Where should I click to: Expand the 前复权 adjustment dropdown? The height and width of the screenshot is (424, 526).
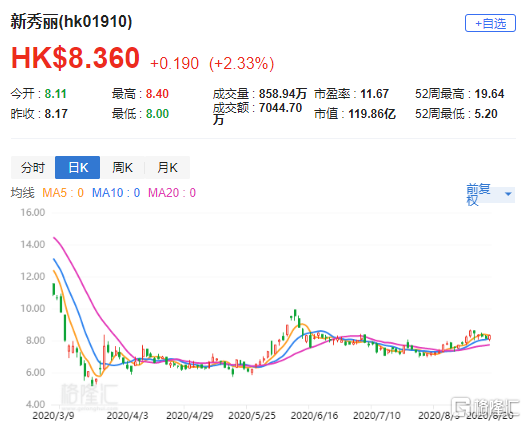click(x=490, y=194)
